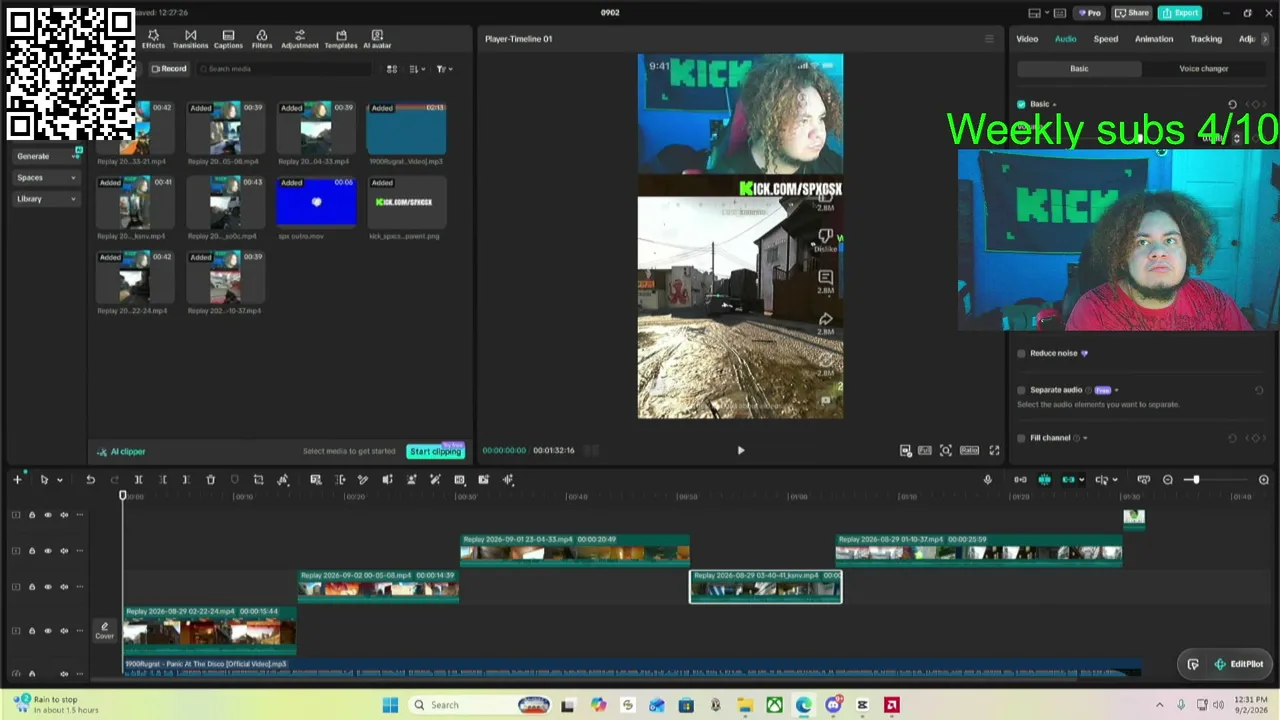Open the Transitions panel

pyautogui.click(x=190, y=39)
